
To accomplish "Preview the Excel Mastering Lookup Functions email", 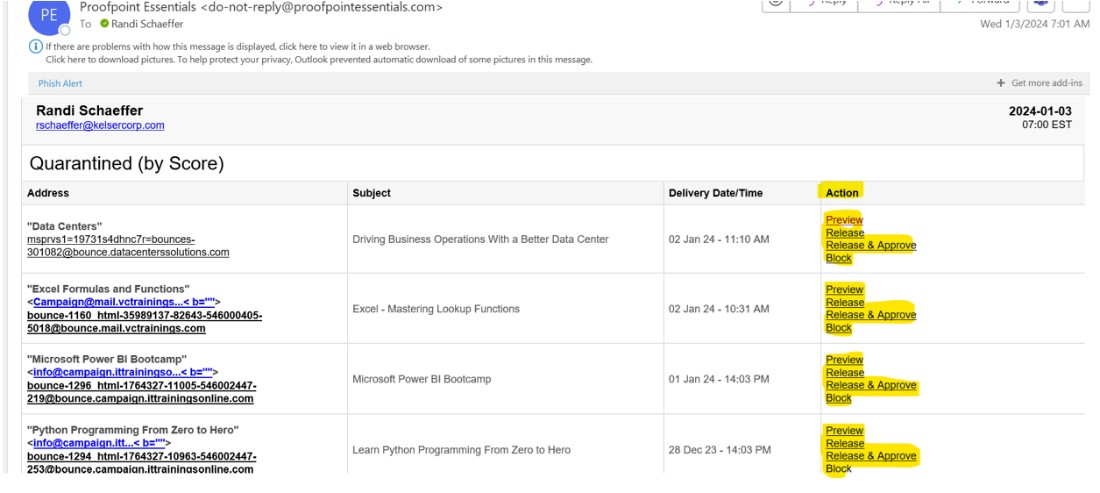I will click(844, 290).
